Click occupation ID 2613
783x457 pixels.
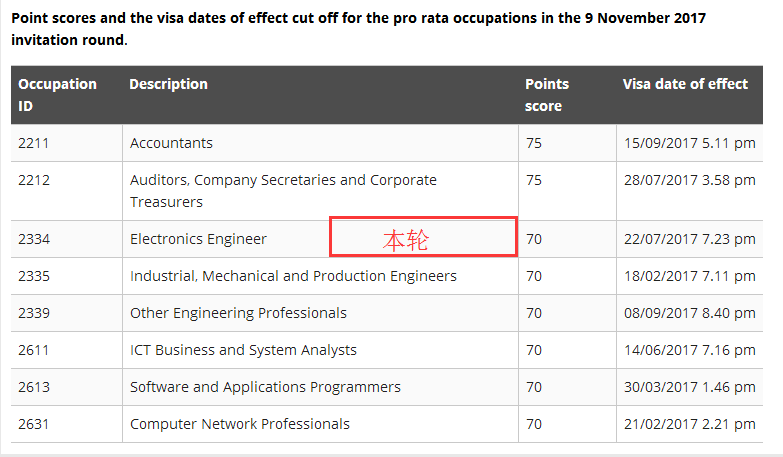point(33,387)
